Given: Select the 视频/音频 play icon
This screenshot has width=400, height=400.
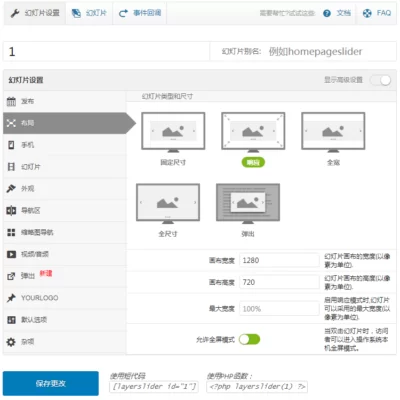Looking at the screenshot, I should pos(11,254).
